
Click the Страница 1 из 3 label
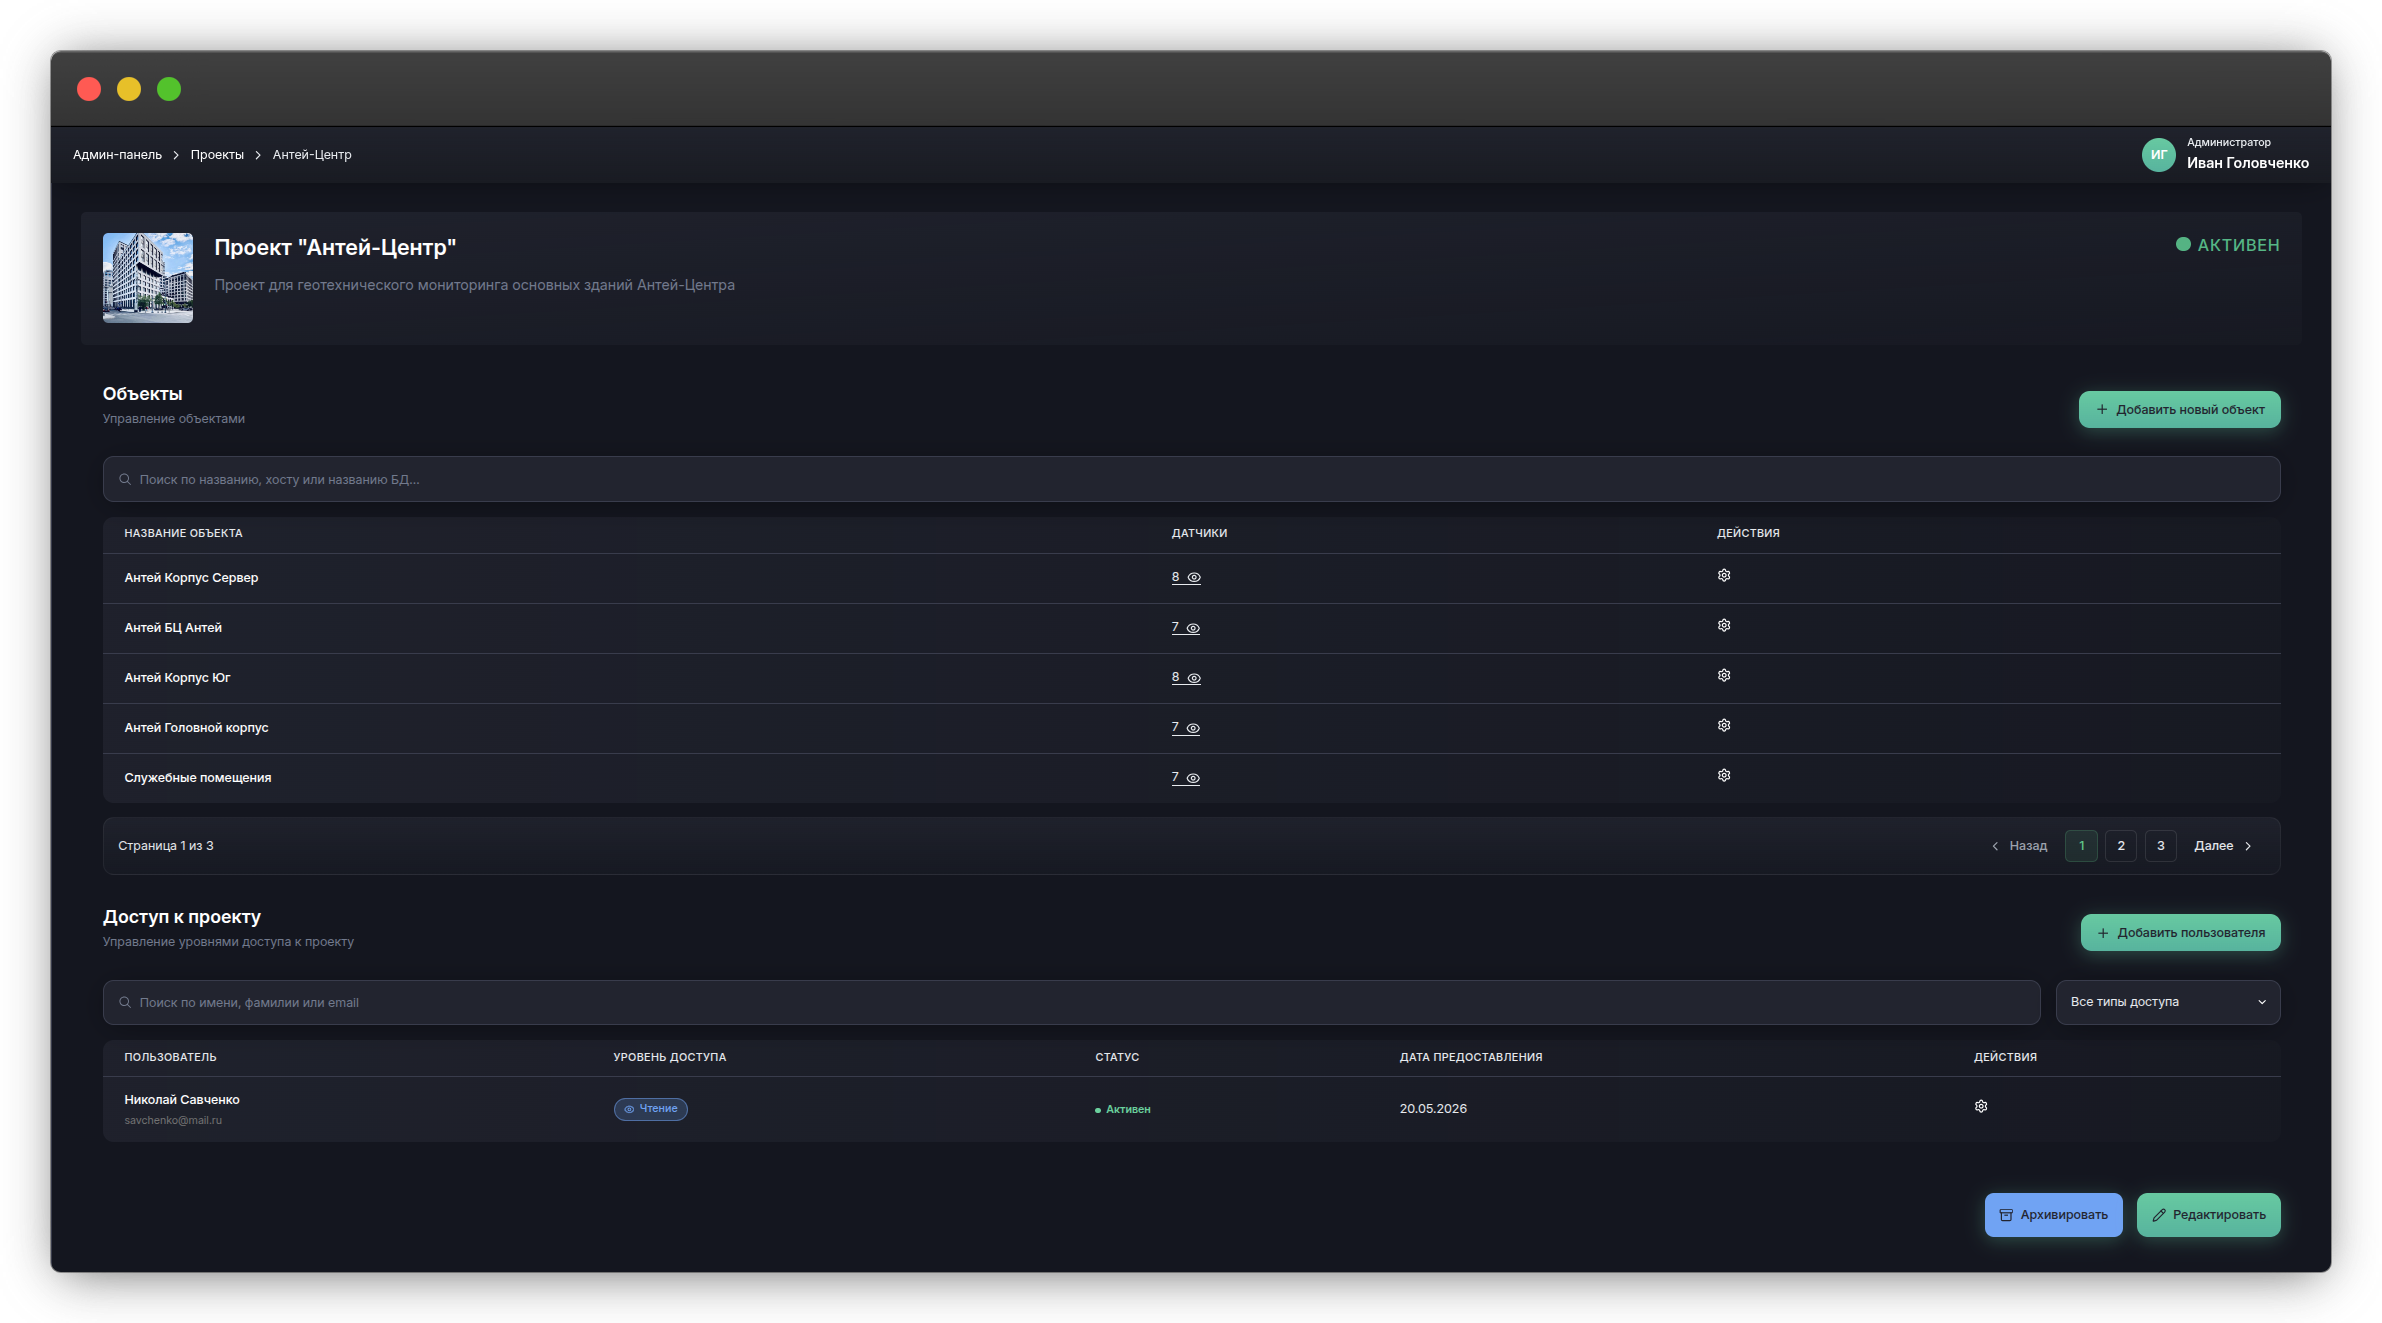click(x=166, y=846)
